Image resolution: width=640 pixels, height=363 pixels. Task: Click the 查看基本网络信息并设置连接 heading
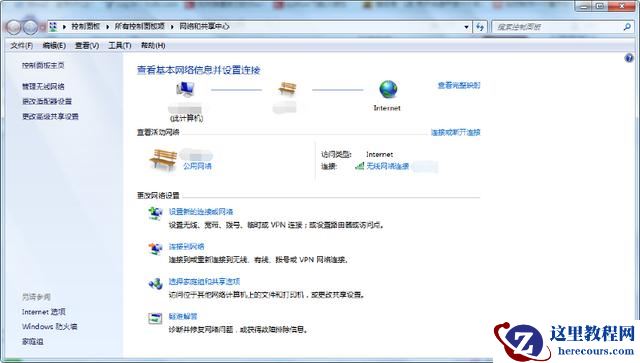(198, 70)
